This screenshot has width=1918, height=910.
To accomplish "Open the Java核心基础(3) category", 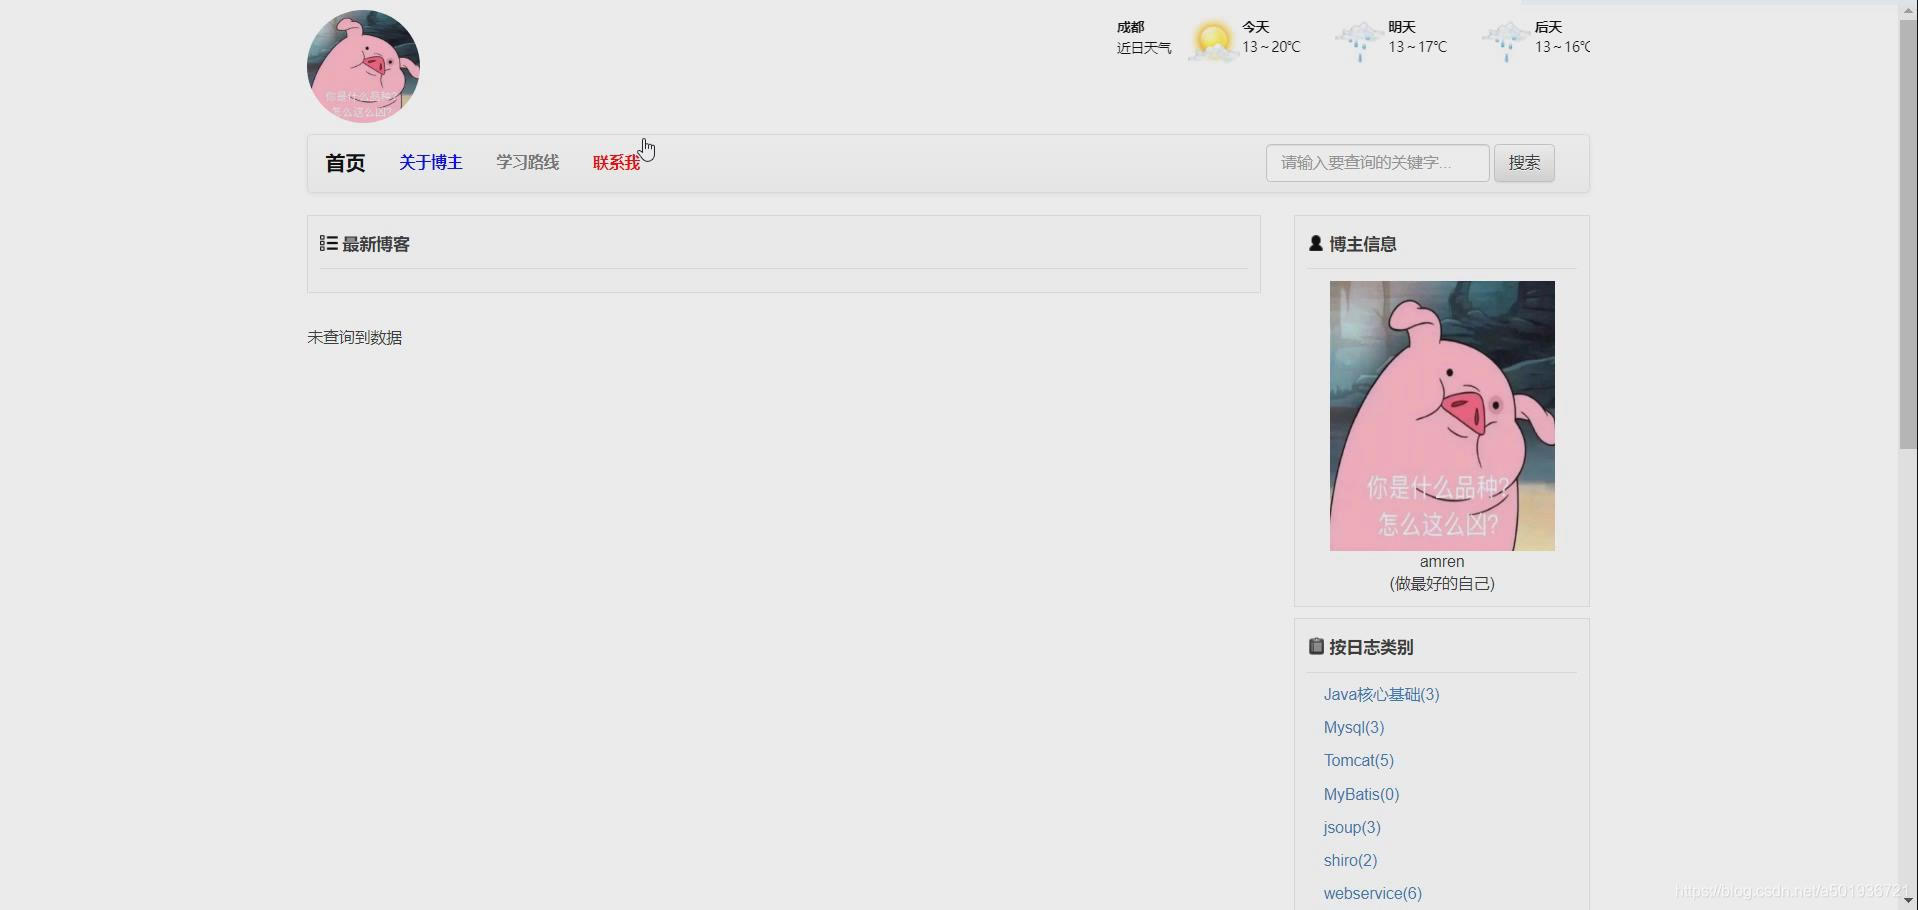I will click(x=1381, y=694).
